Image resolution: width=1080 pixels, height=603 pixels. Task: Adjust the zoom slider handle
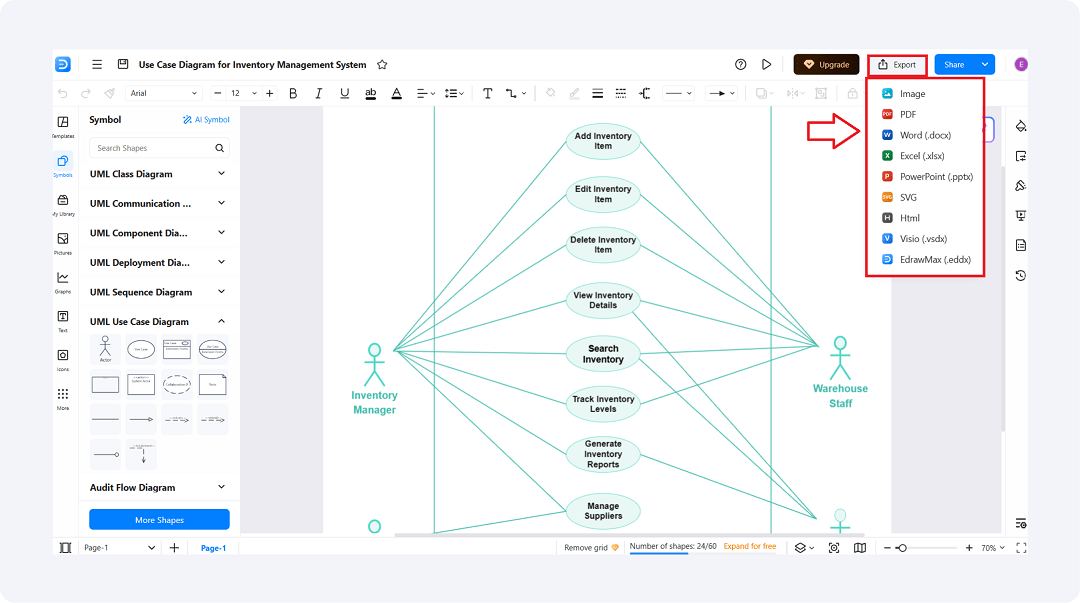(902, 548)
